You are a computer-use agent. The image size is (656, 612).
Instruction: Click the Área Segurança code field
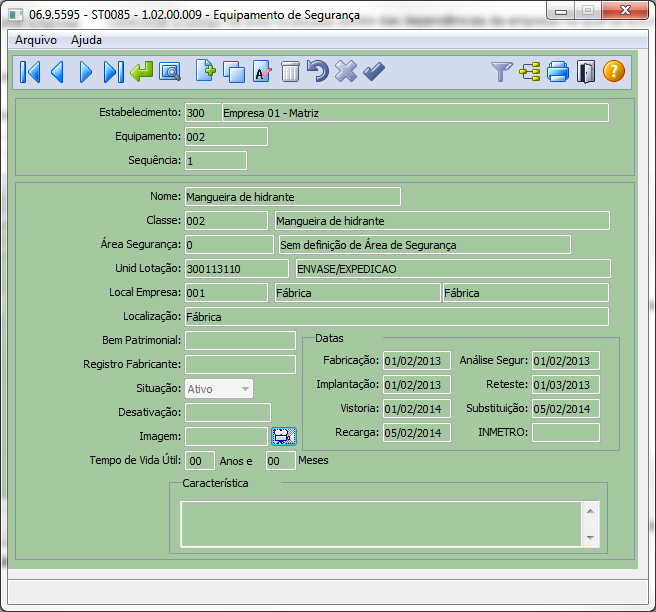click(229, 245)
